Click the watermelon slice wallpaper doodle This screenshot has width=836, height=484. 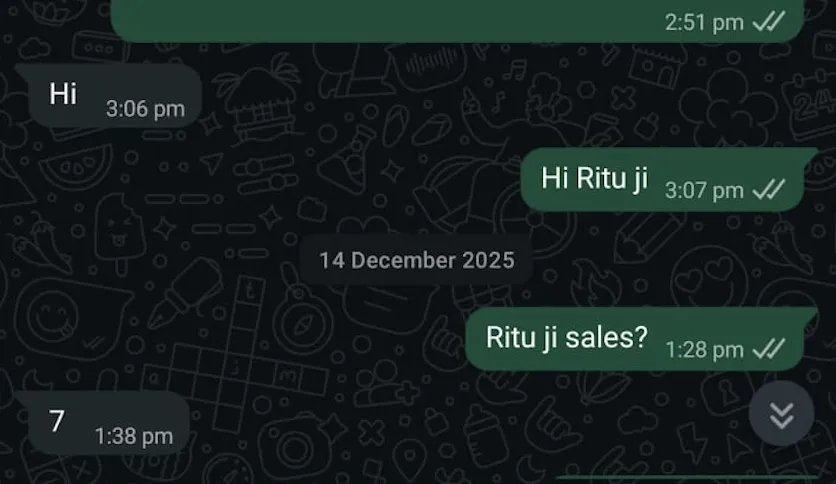click(x=77, y=168)
